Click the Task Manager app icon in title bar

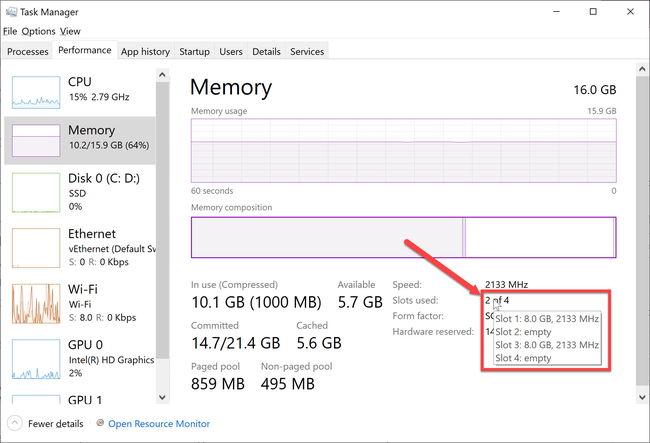coord(11,11)
